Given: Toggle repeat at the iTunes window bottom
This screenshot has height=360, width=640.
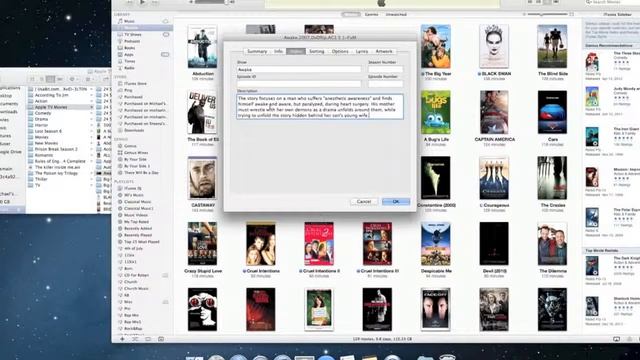Looking at the screenshot, I should [x=148, y=339].
